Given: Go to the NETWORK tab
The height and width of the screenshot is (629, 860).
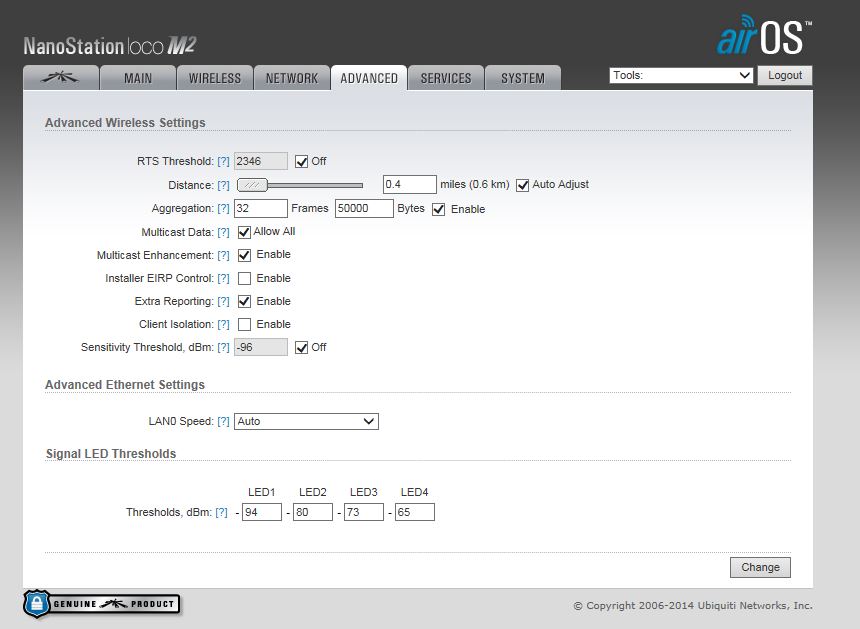Looking at the screenshot, I should pyautogui.click(x=292, y=78).
